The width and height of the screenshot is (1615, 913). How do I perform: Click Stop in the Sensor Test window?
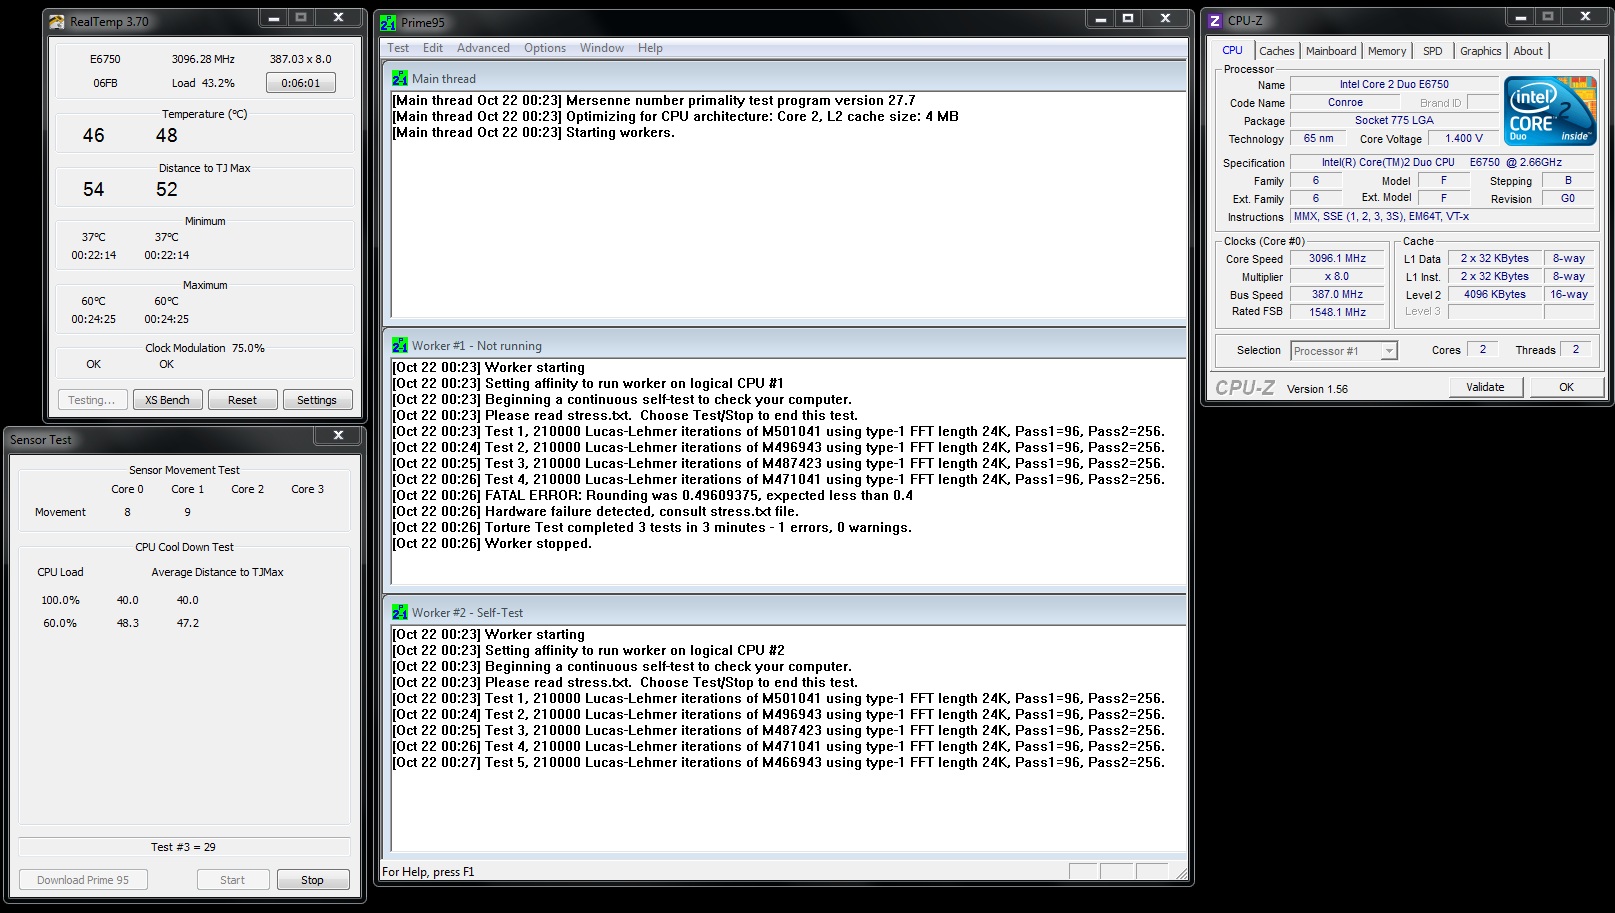click(313, 880)
